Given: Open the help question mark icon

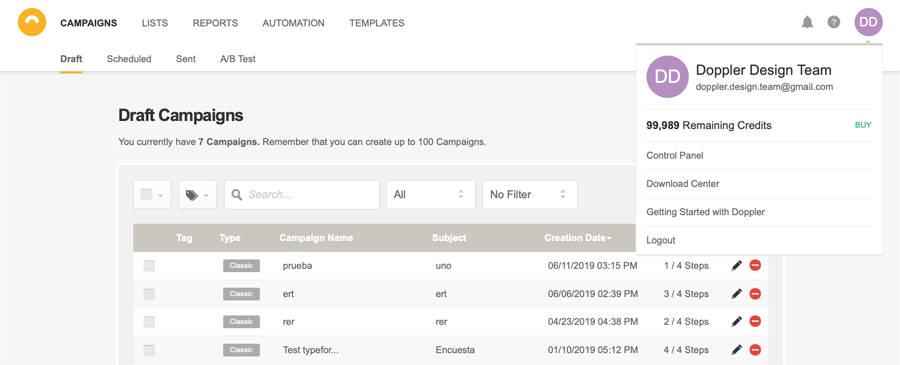Looking at the screenshot, I should [833, 22].
